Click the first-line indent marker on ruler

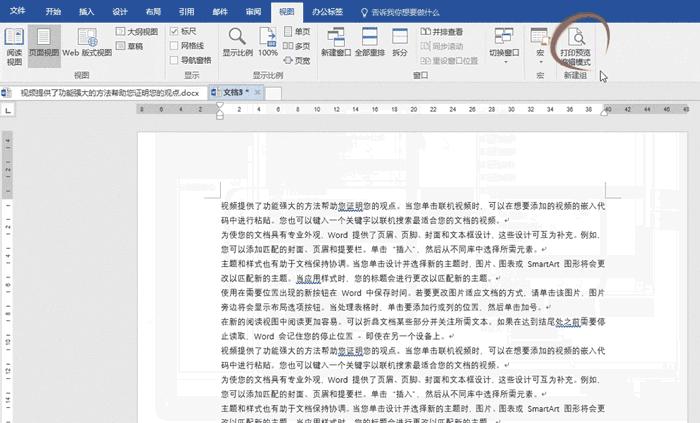click(x=220, y=106)
